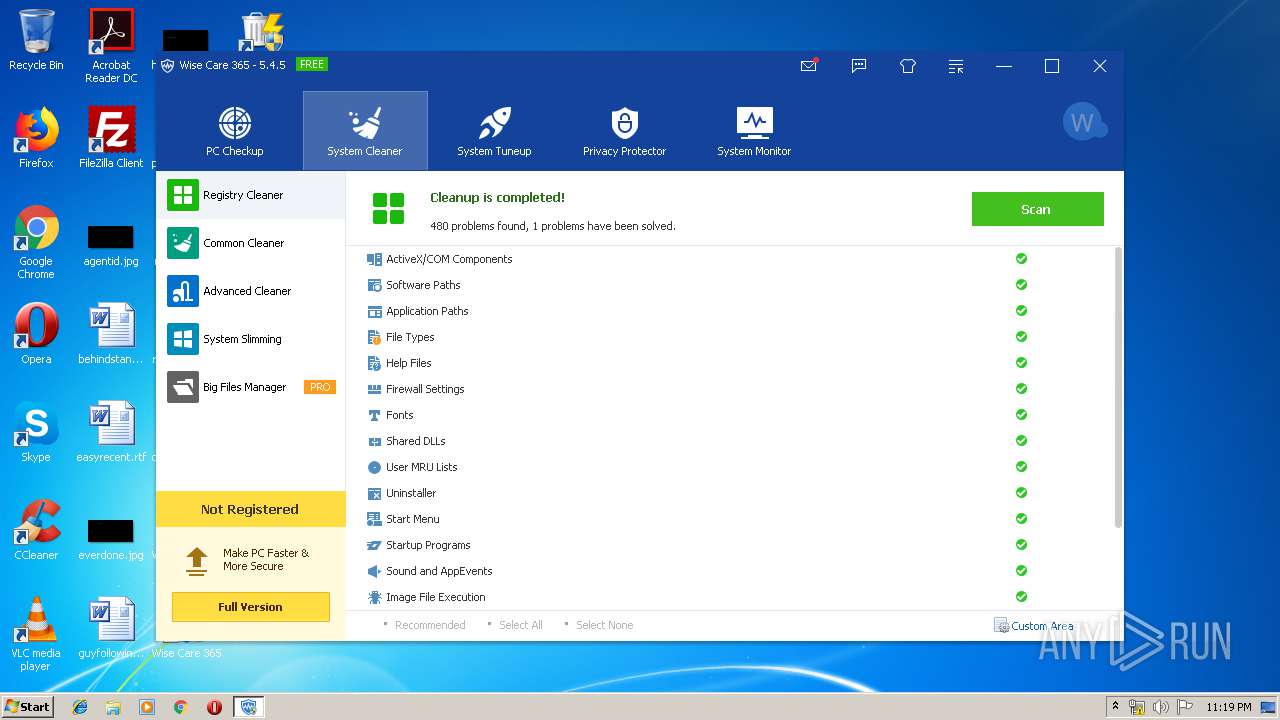Screen dimensions: 1280x720
Task: Open the feedback chat icon
Action: tap(858, 66)
